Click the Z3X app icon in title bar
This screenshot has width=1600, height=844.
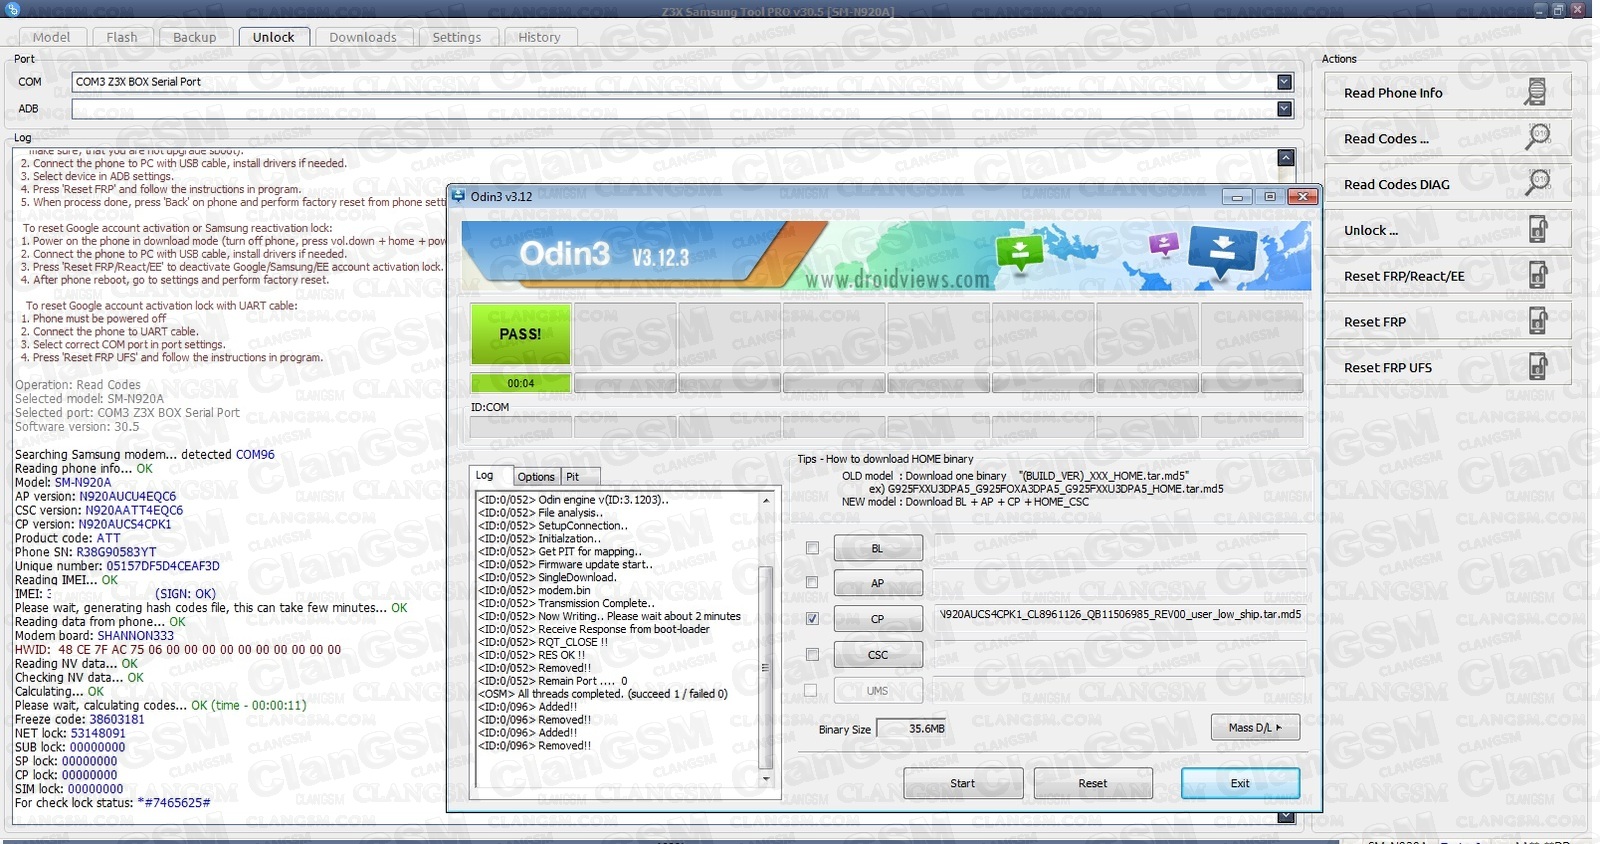tap(12, 9)
